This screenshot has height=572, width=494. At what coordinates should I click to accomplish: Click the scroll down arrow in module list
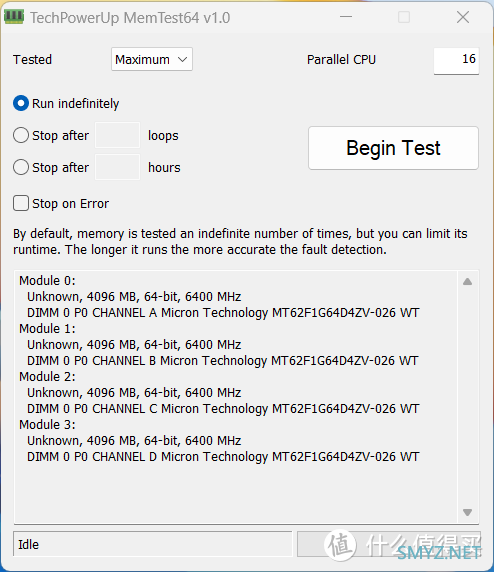467,512
